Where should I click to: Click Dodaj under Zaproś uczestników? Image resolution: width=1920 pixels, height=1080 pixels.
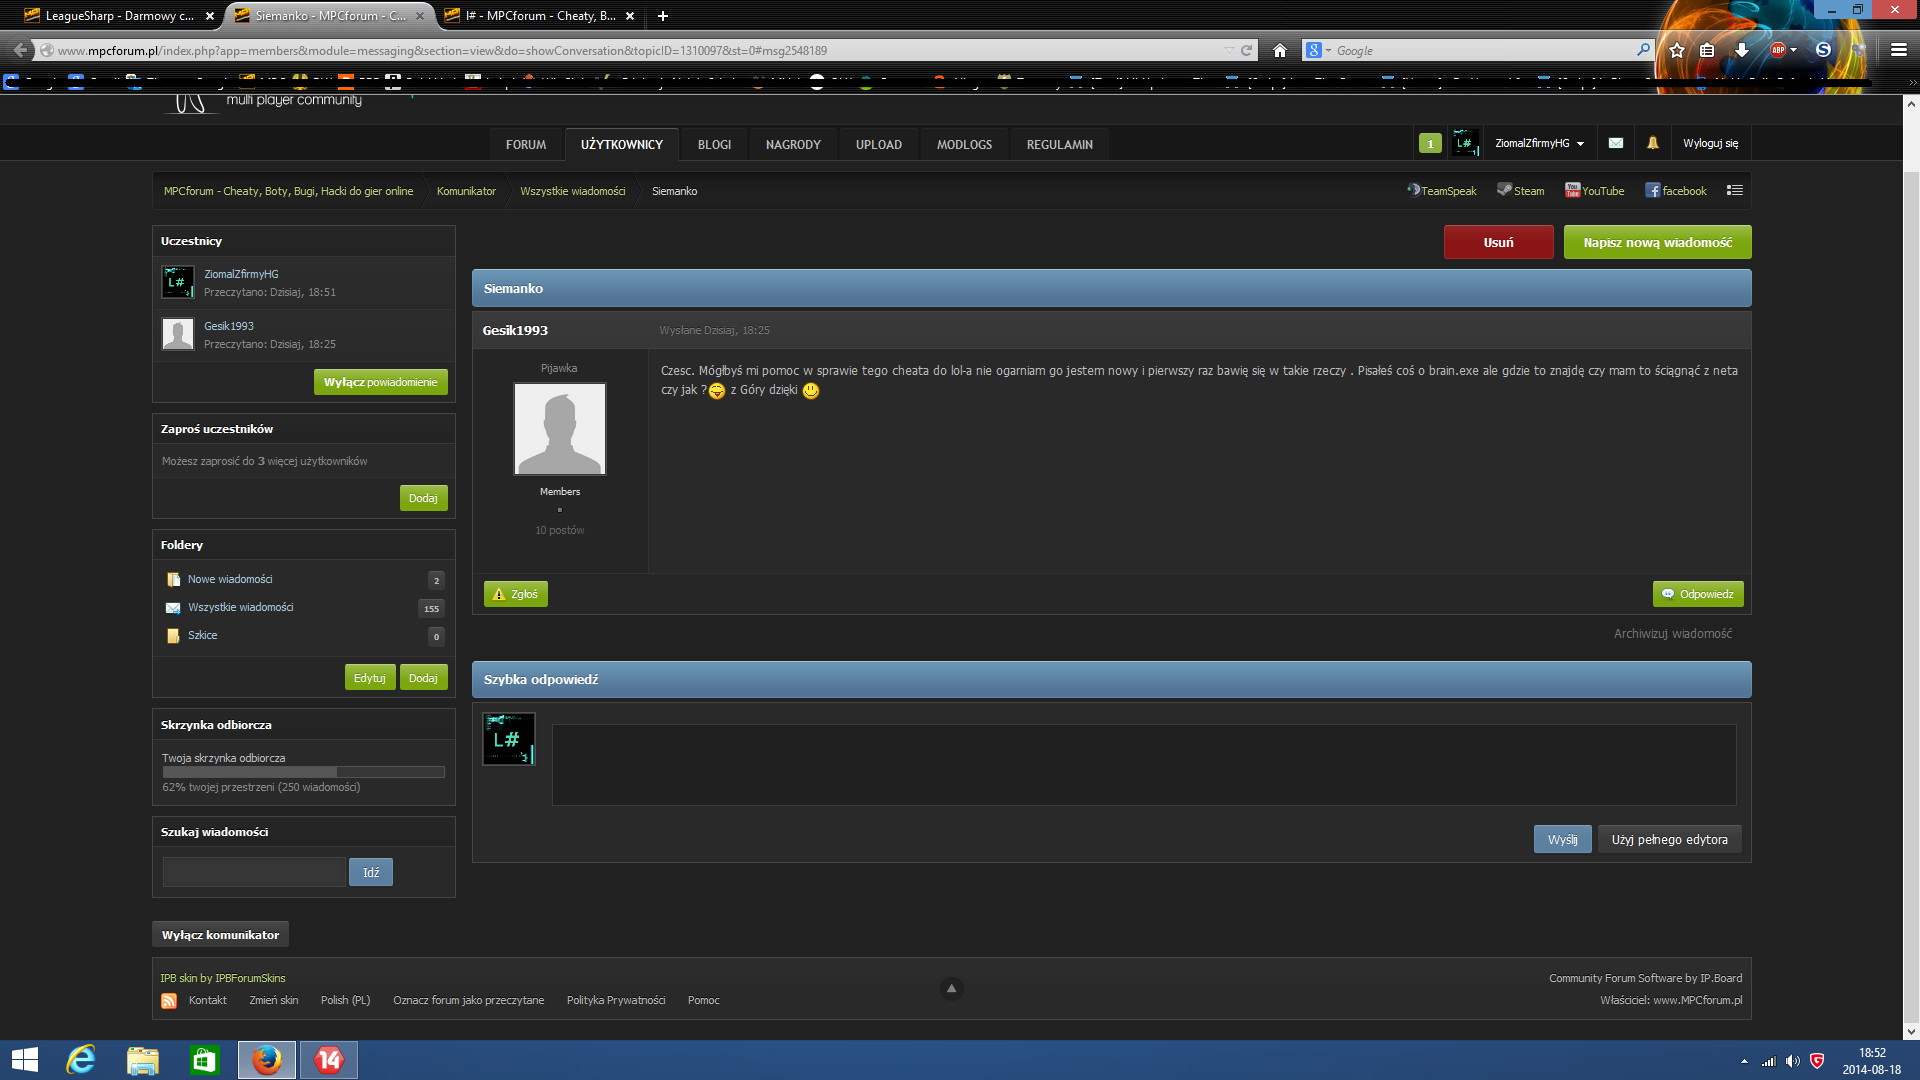point(423,498)
